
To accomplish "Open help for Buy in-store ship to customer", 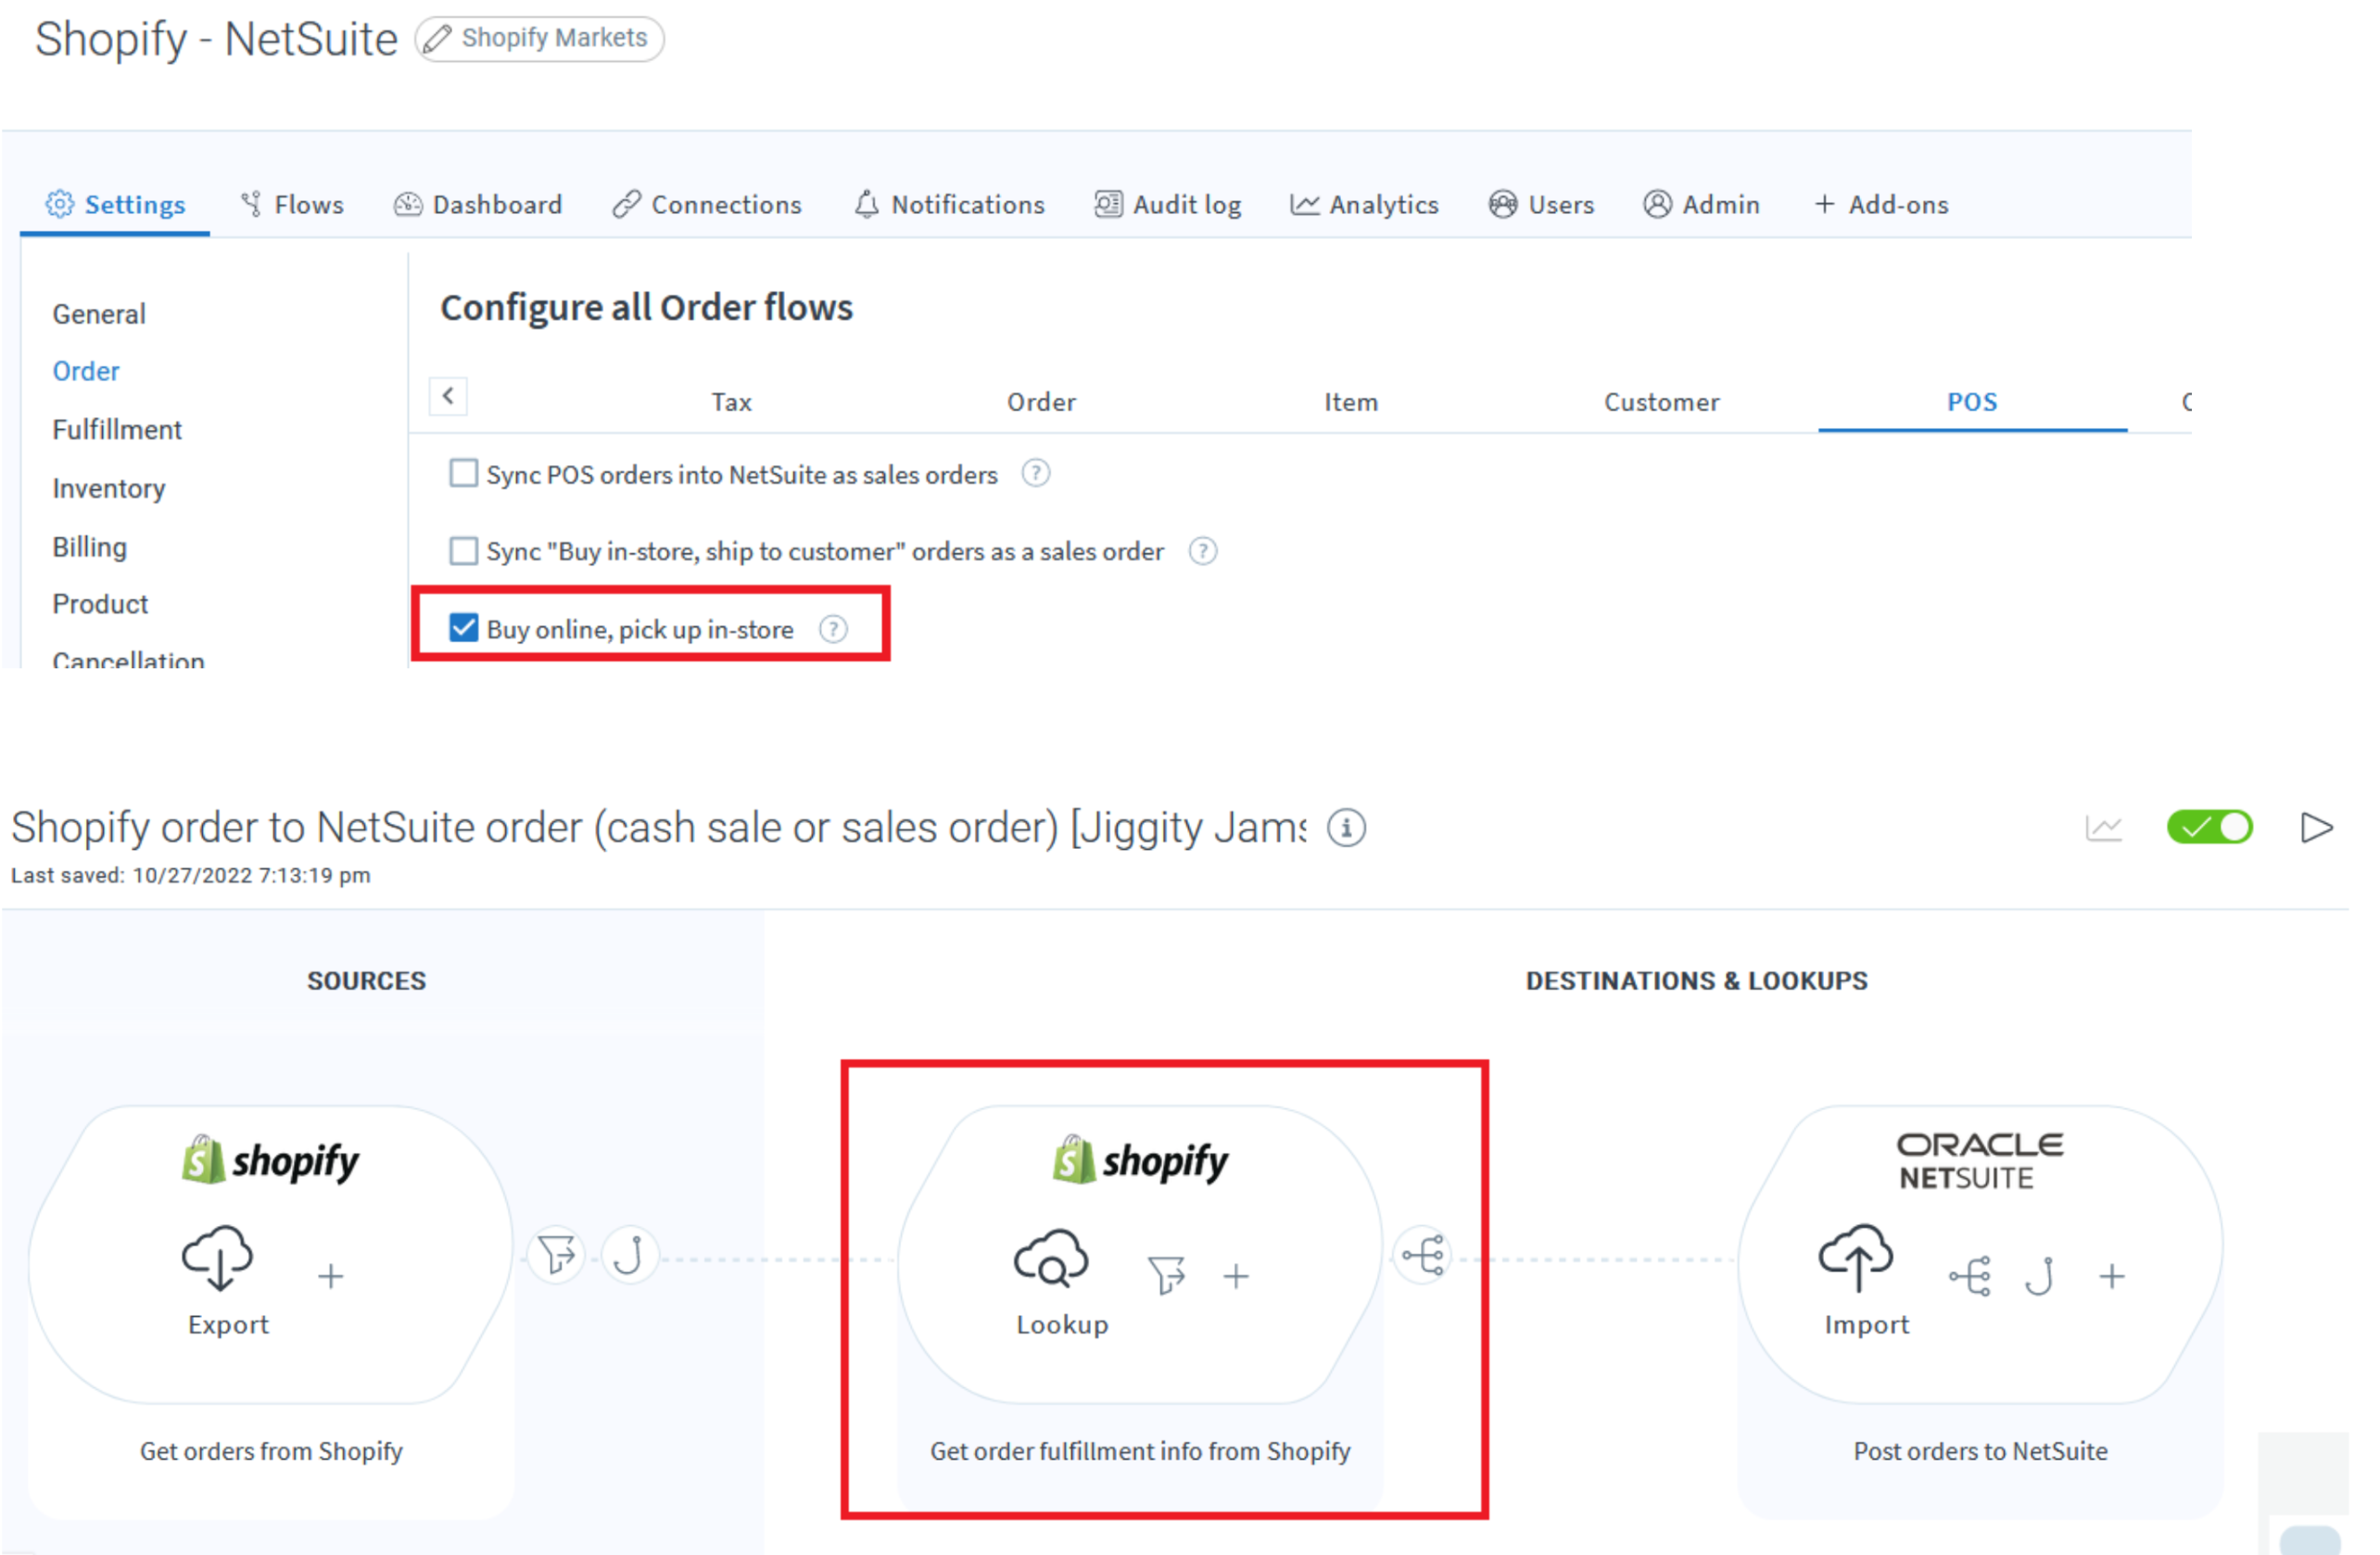I will tap(1203, 552).
